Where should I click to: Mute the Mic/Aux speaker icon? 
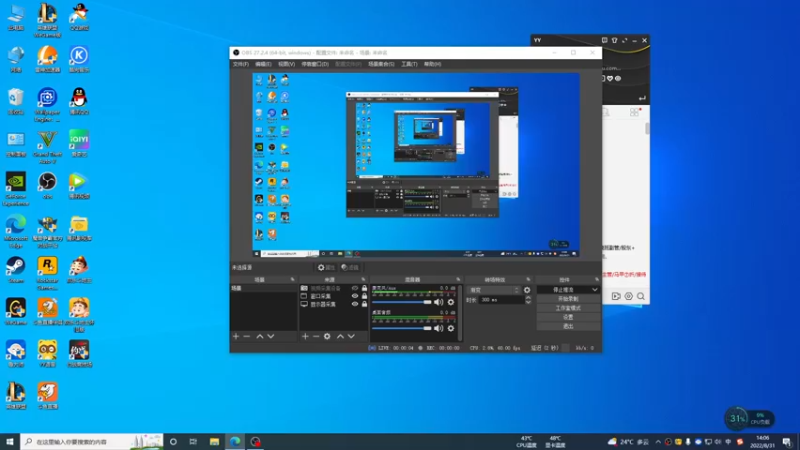438,302
